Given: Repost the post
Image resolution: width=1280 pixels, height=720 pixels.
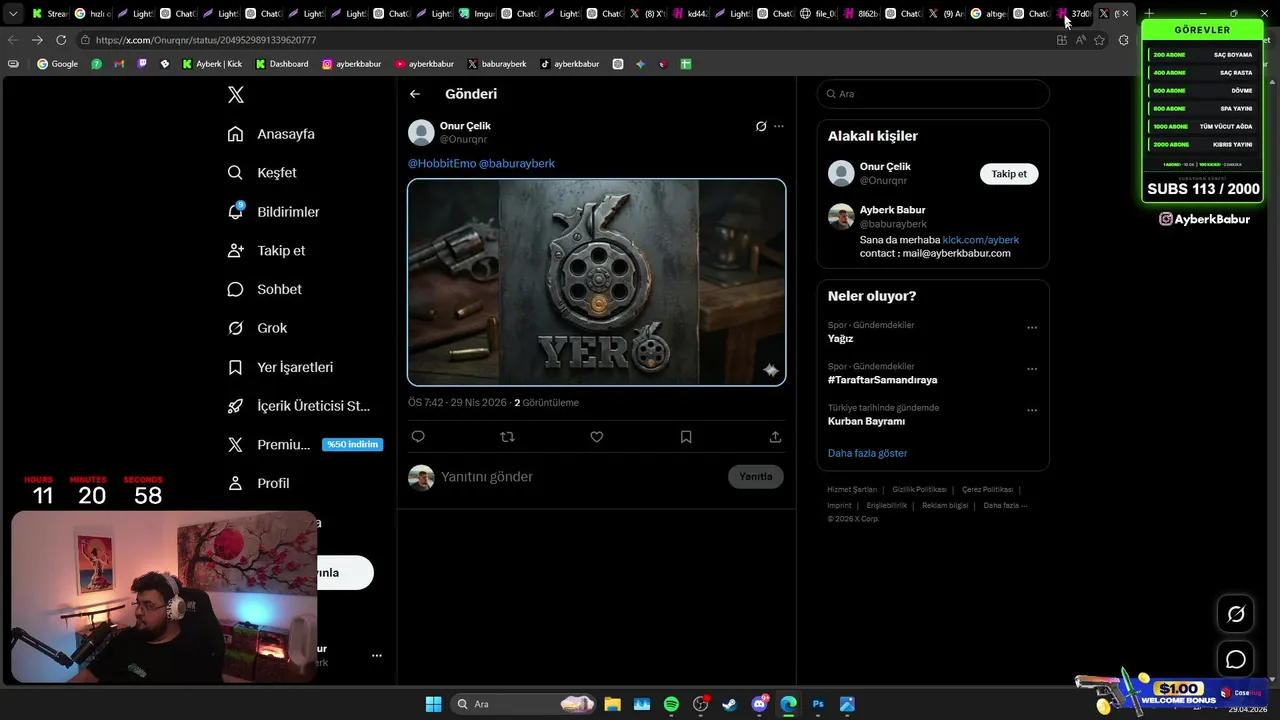Looking at the screenshot, I should pyautogui.click(x=507, y=437).
